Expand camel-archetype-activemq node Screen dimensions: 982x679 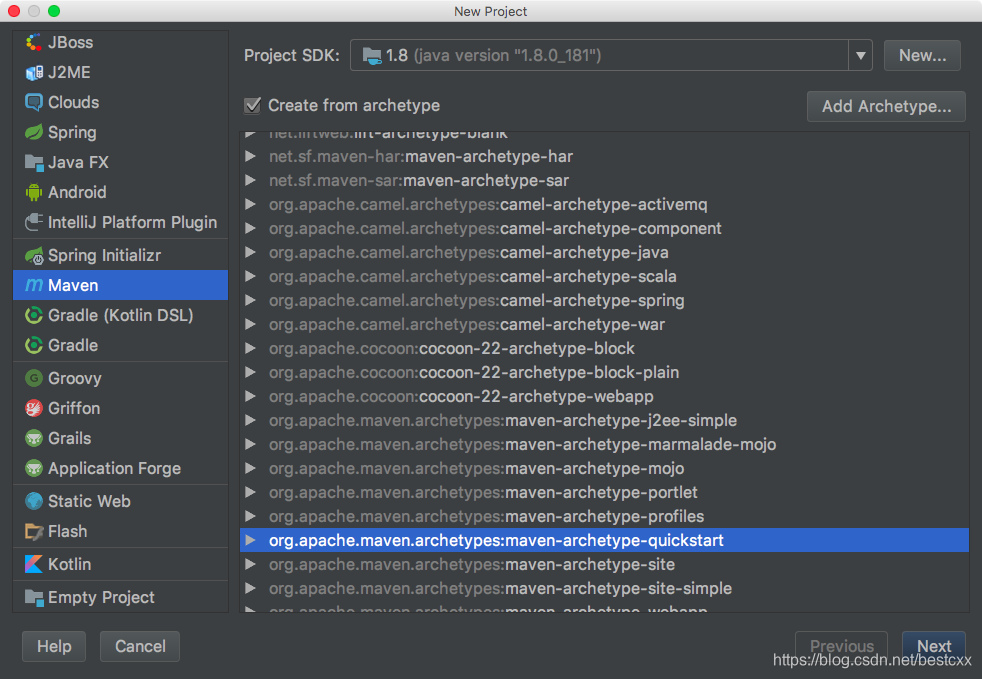tap(251, 204)
